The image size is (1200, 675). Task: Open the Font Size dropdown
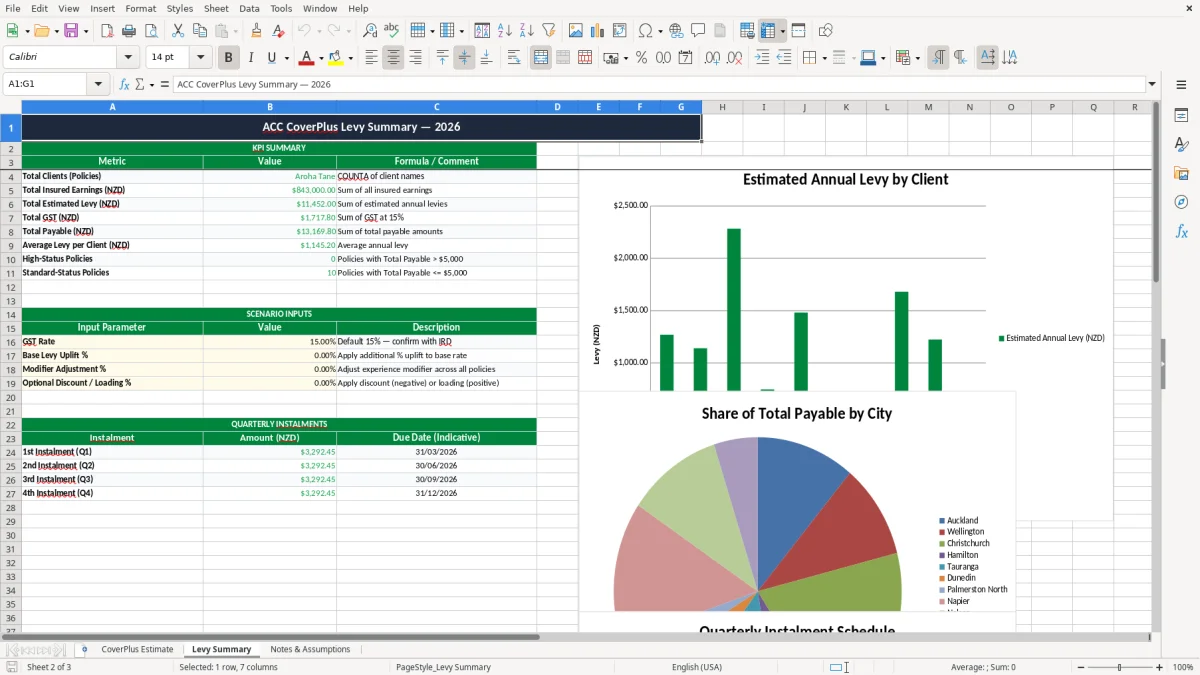(x=201, y=58)
